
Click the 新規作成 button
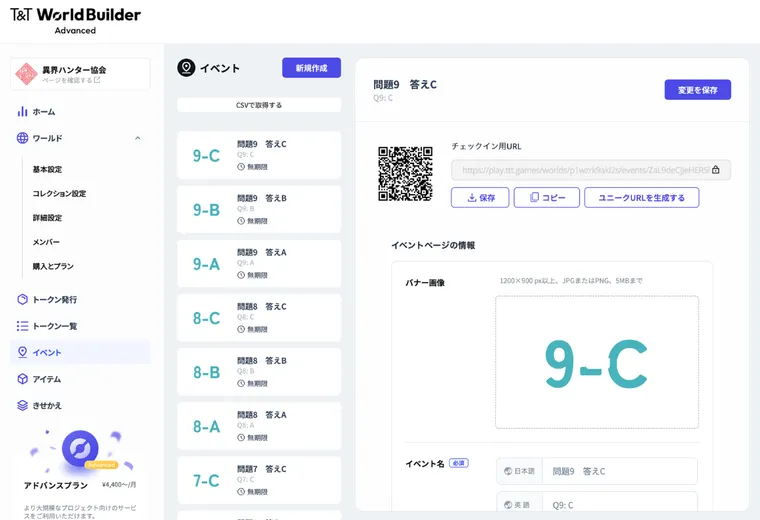pos(311,68)
